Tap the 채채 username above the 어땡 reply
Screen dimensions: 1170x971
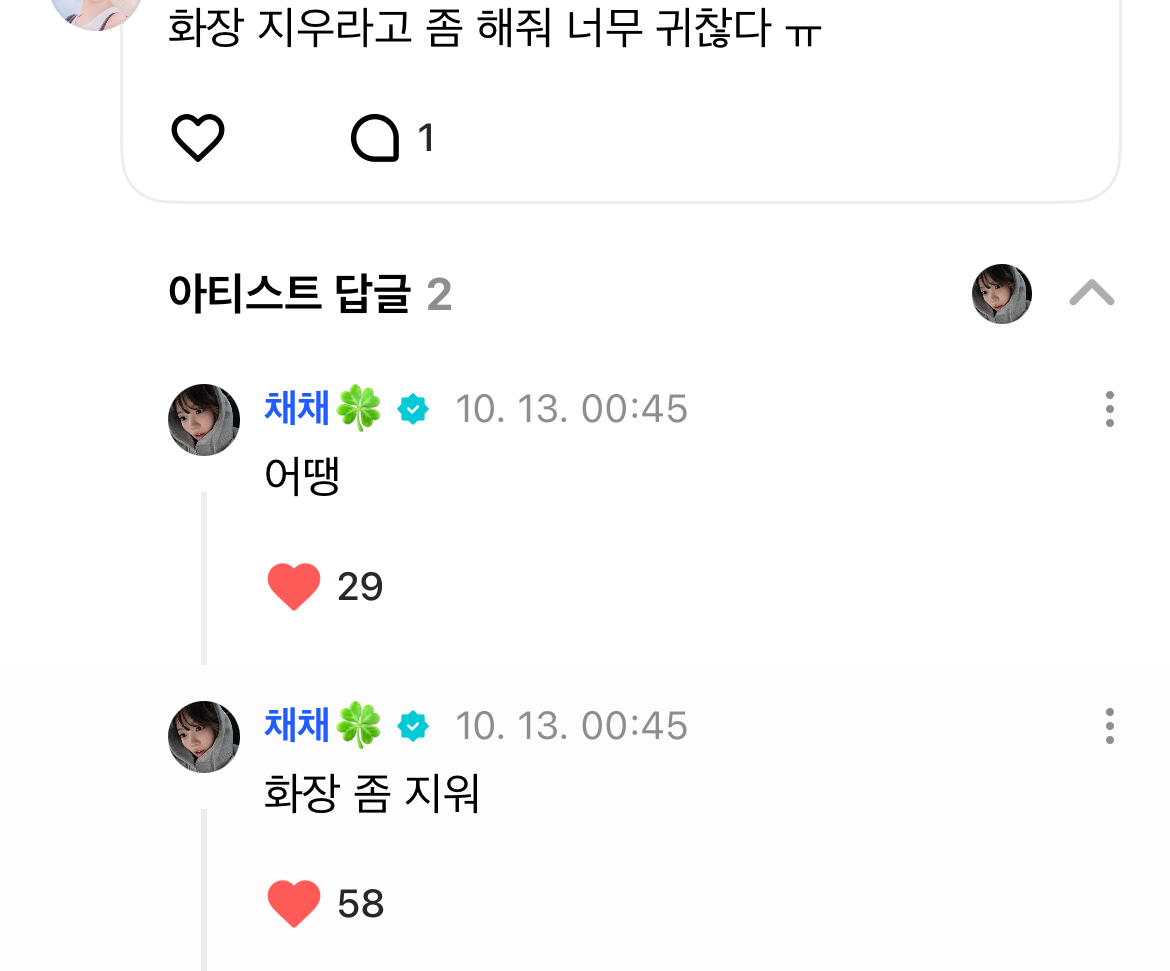pos(297,409)
